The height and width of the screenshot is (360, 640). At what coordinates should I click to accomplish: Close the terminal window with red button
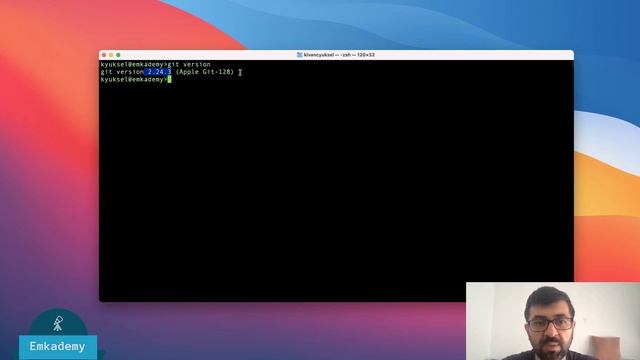click(x=104, y=55)
